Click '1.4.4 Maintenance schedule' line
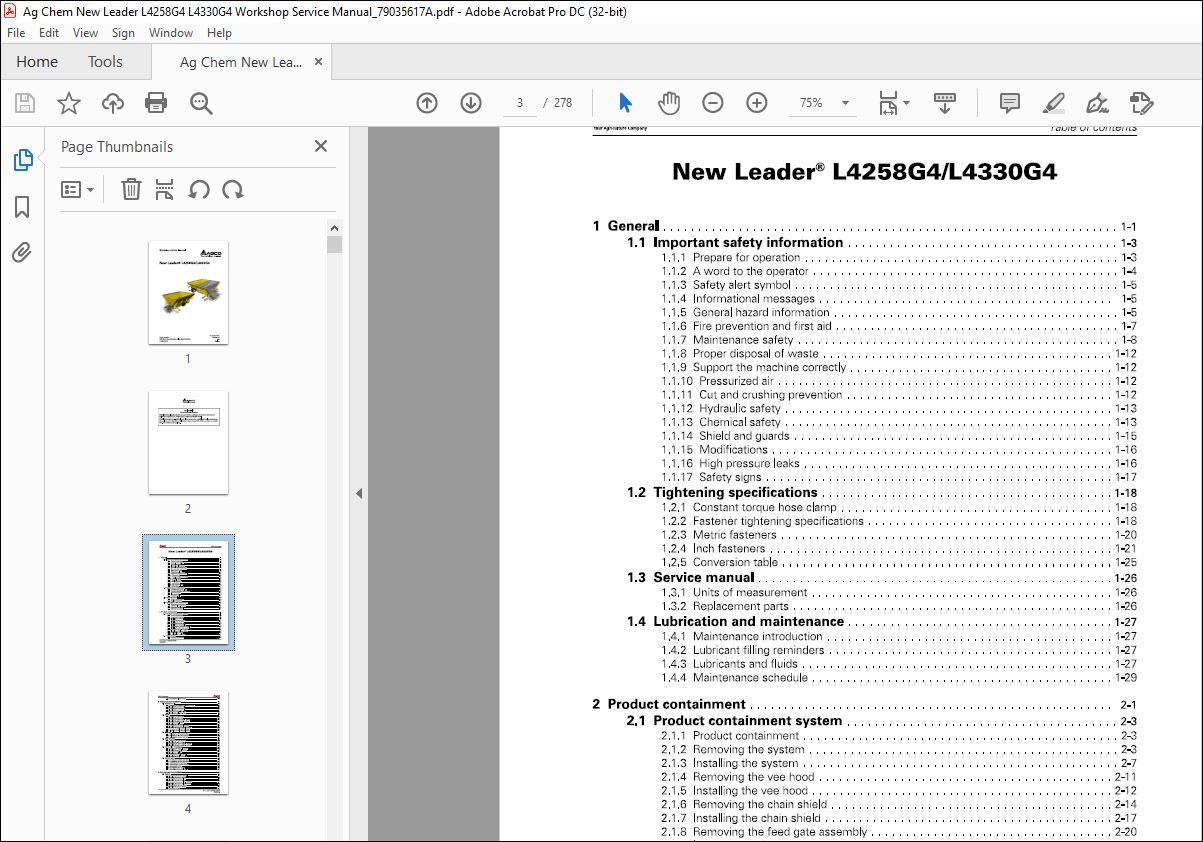This screenshot has width=1203, height=842. (735, 678)
